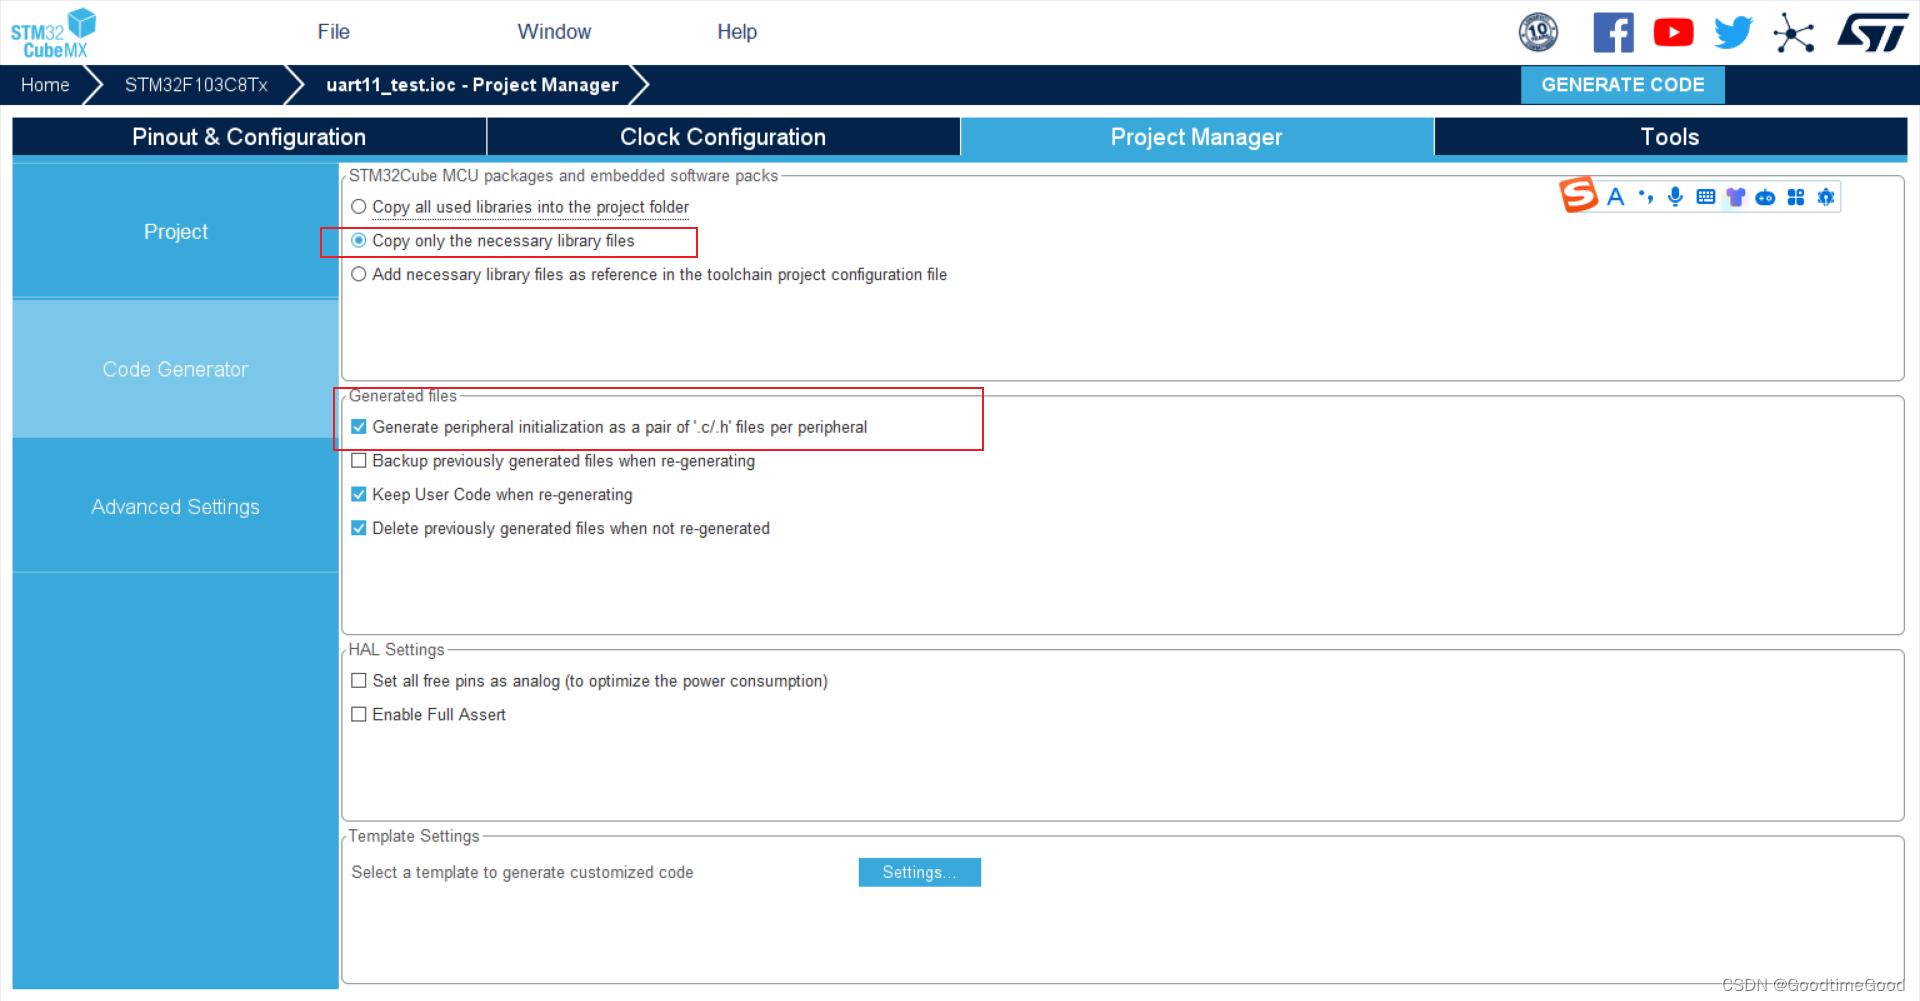Open Sogou soft keyboard icon

tap(1706, 197)
